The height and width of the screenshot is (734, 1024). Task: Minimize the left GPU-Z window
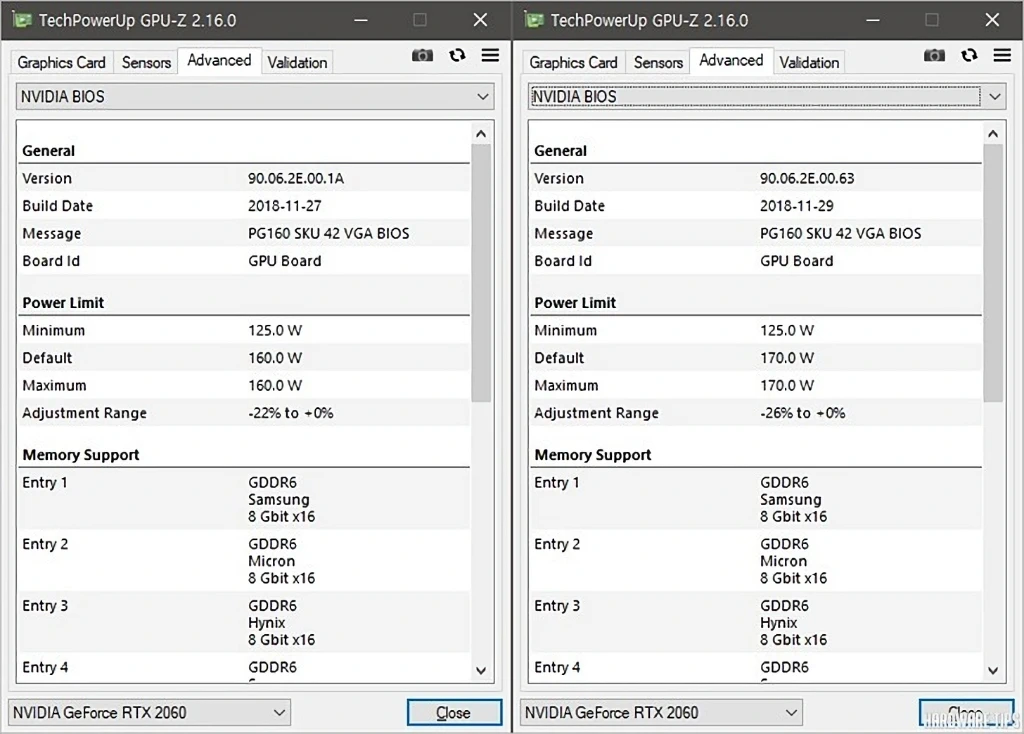360,20
